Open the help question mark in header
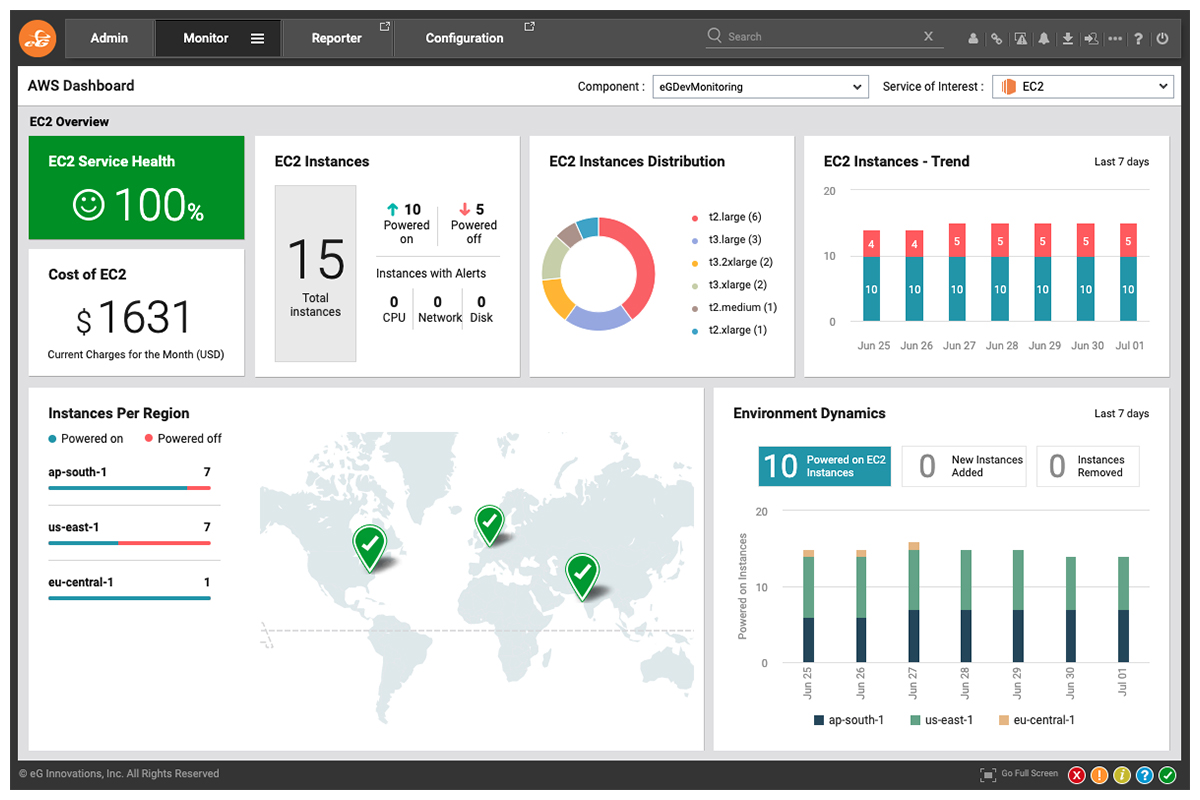Screen dimensions: 1200x800 (1139, 39)
